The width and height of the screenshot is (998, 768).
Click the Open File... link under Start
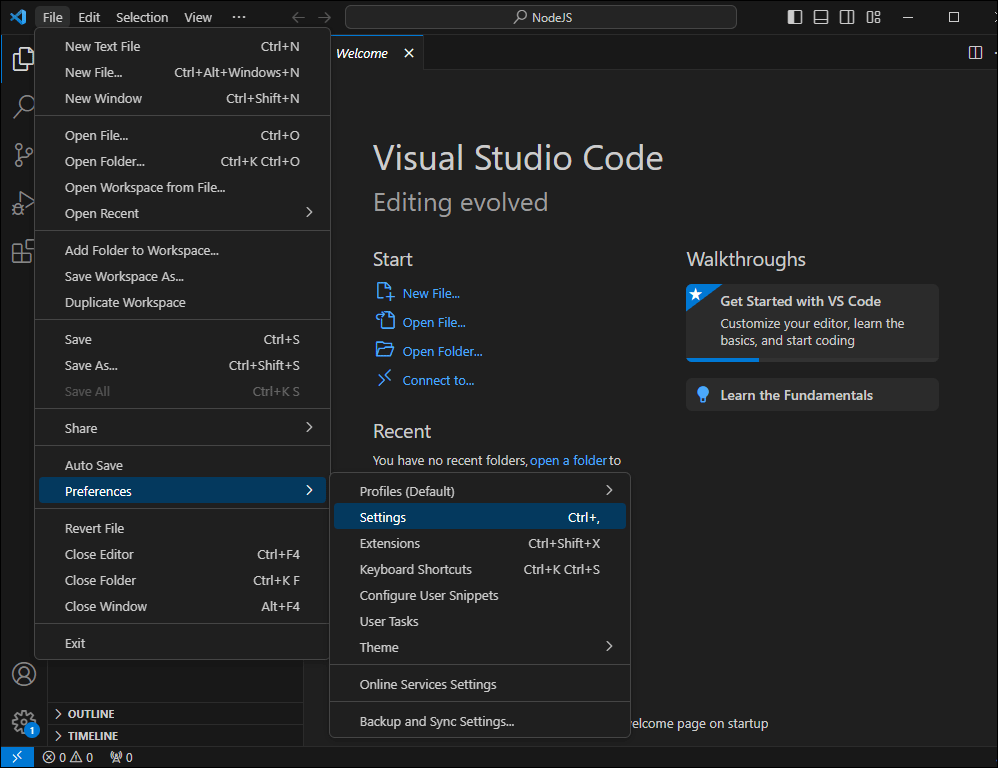[x=434, y=323]
